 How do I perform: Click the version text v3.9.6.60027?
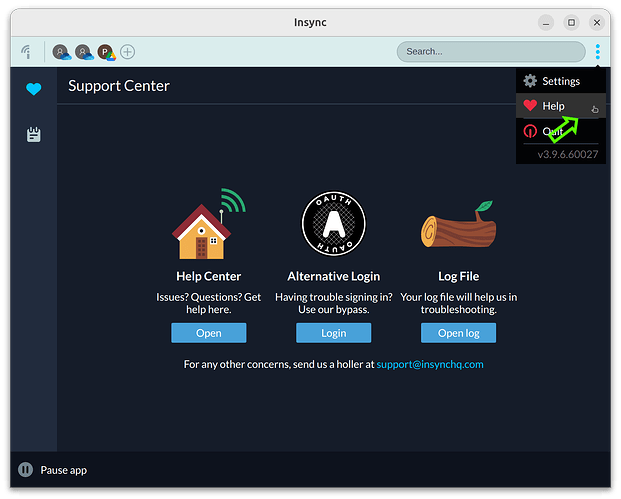(x=568, y=154)
